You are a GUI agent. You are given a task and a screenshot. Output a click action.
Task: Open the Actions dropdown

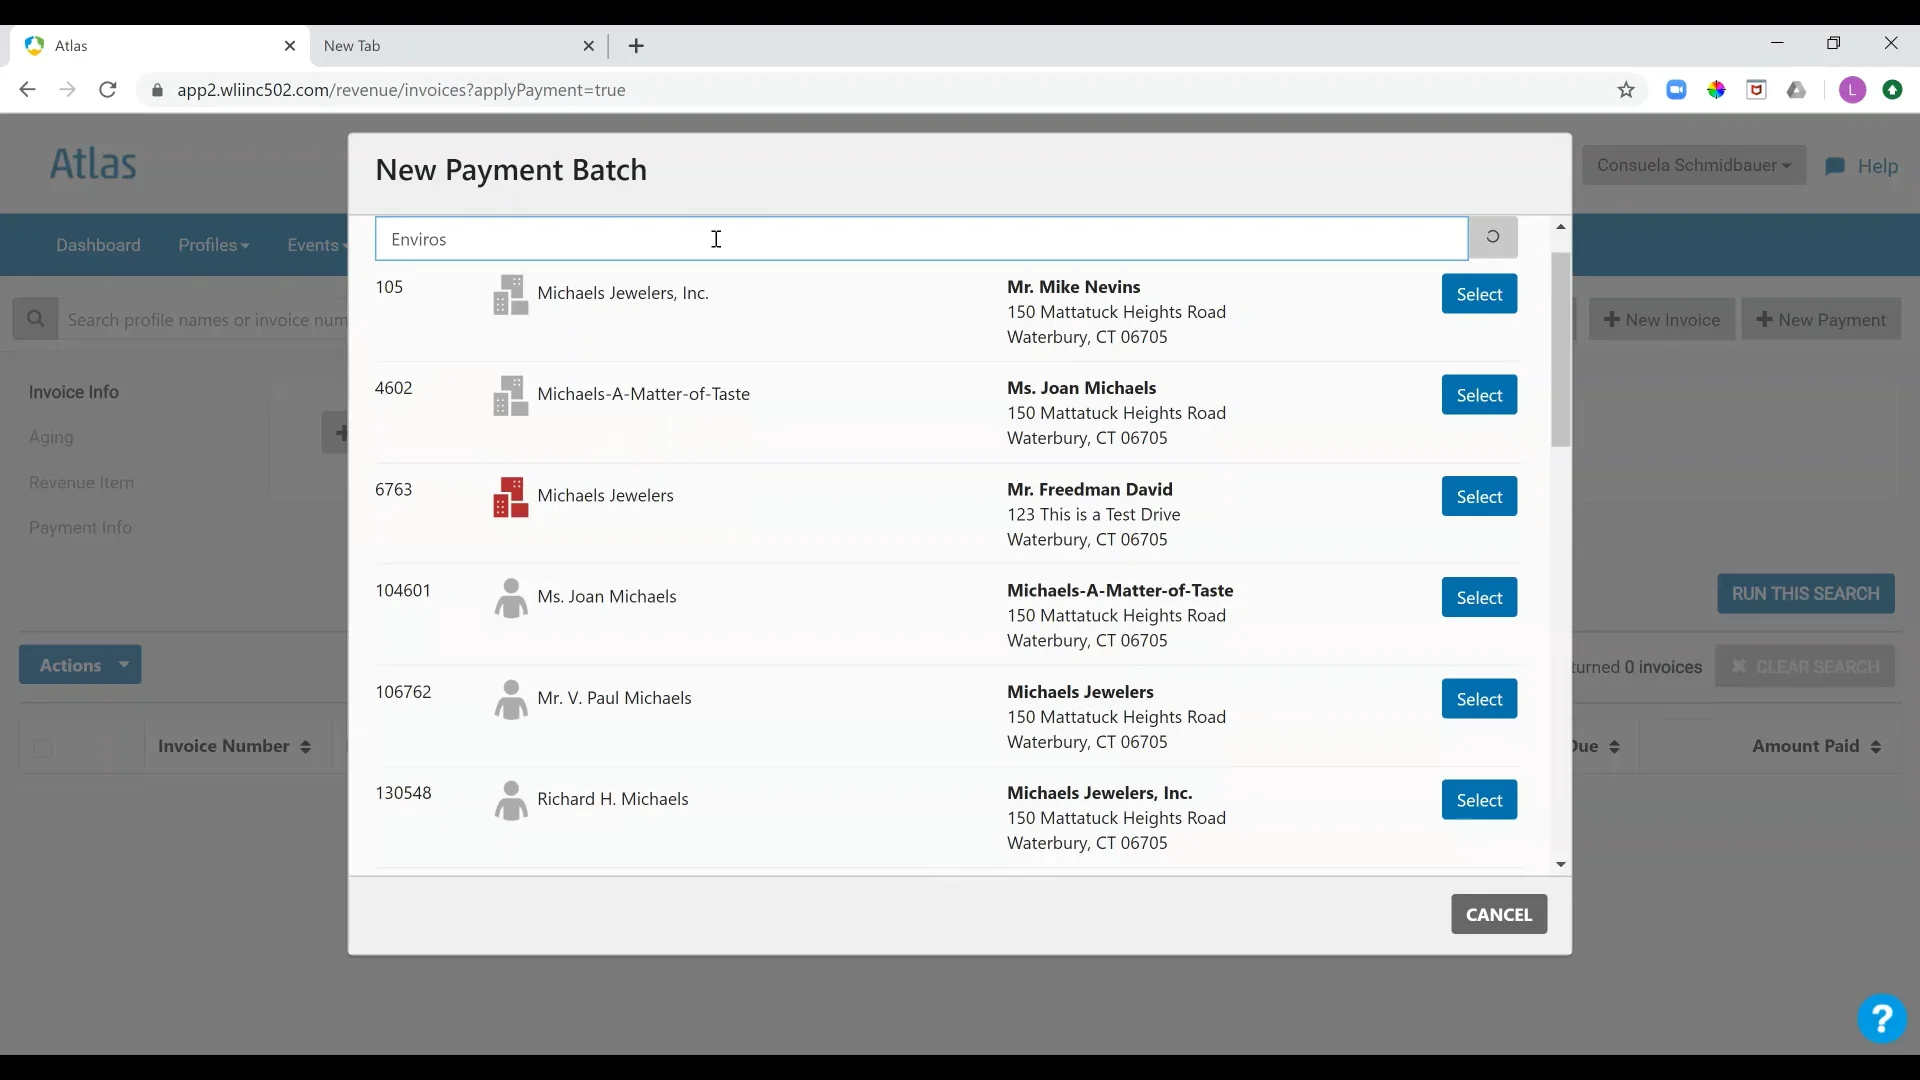pos(80,665)
